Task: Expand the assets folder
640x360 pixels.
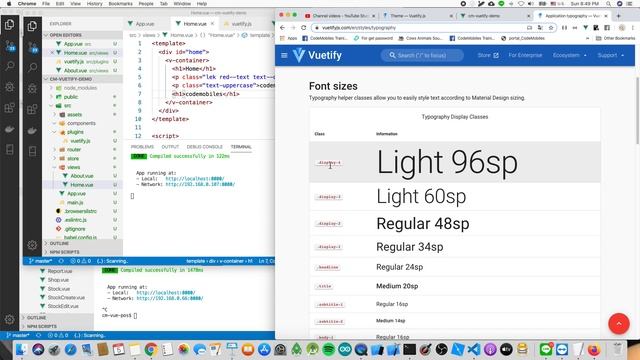Action: pos(74,115)
